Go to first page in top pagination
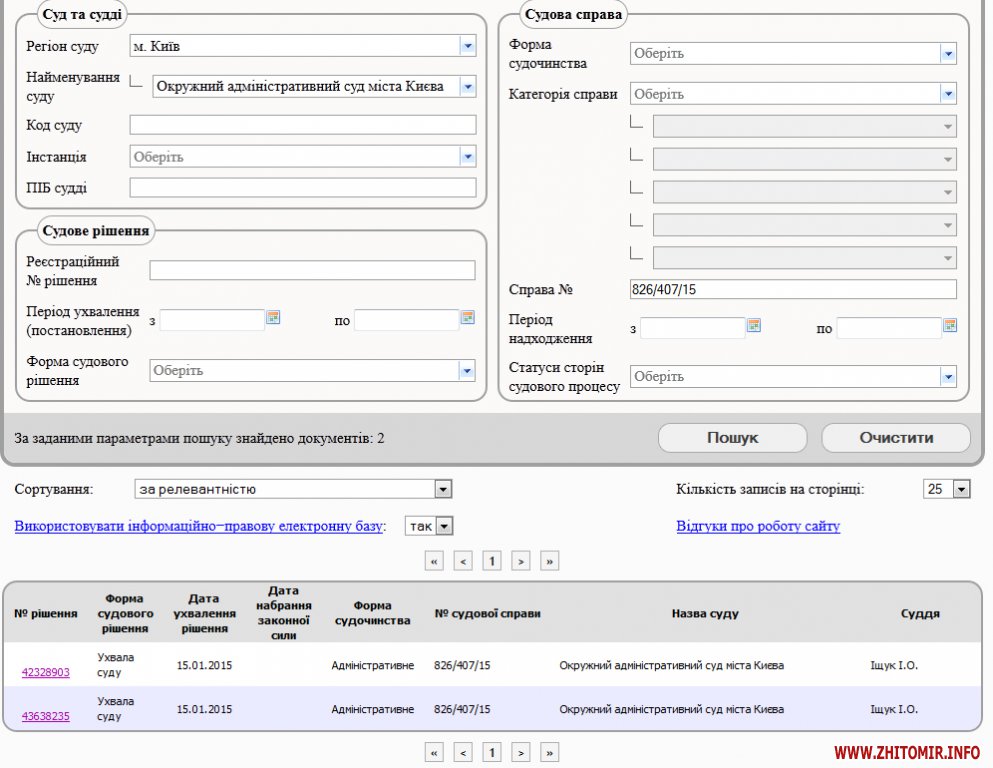 tap(434, 561)
